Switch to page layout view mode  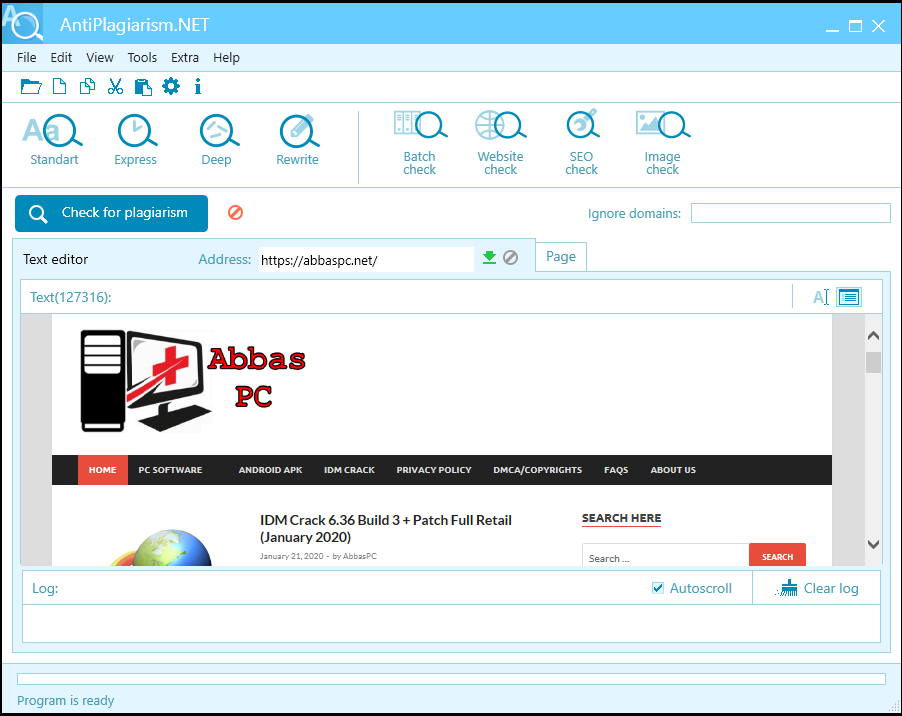pos(849,297)
